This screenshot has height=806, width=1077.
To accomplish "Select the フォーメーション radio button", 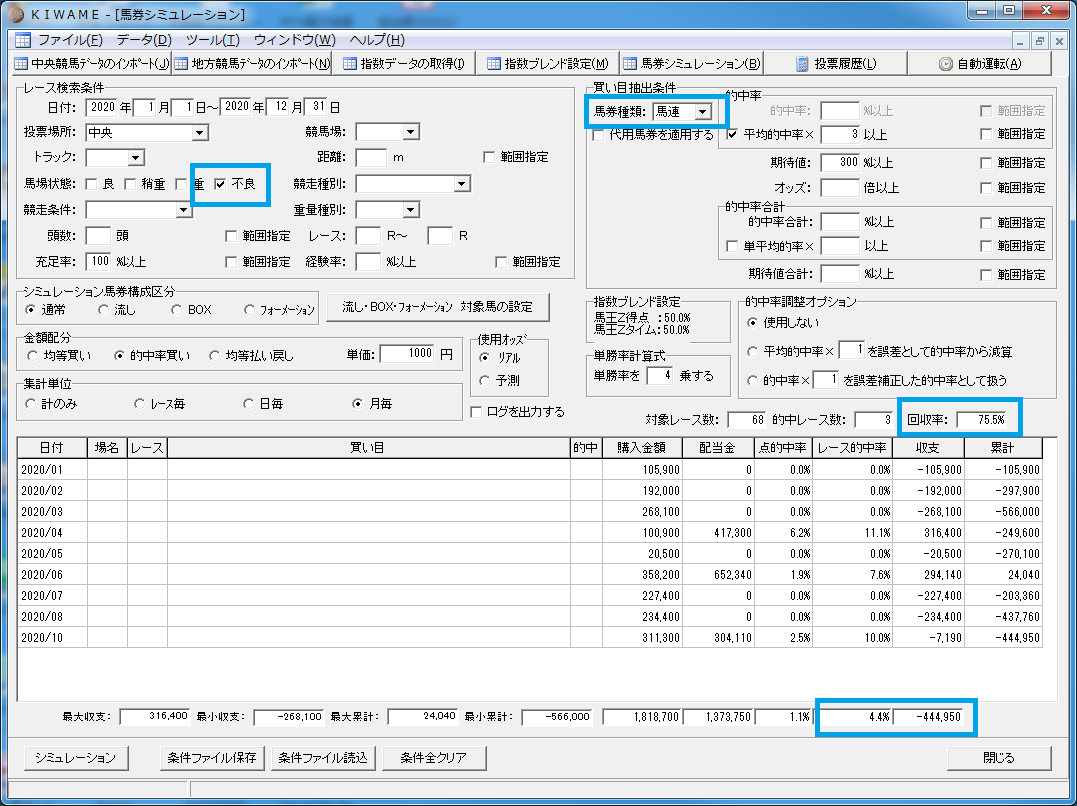I will pyautogui.click(x=249, y=310).
